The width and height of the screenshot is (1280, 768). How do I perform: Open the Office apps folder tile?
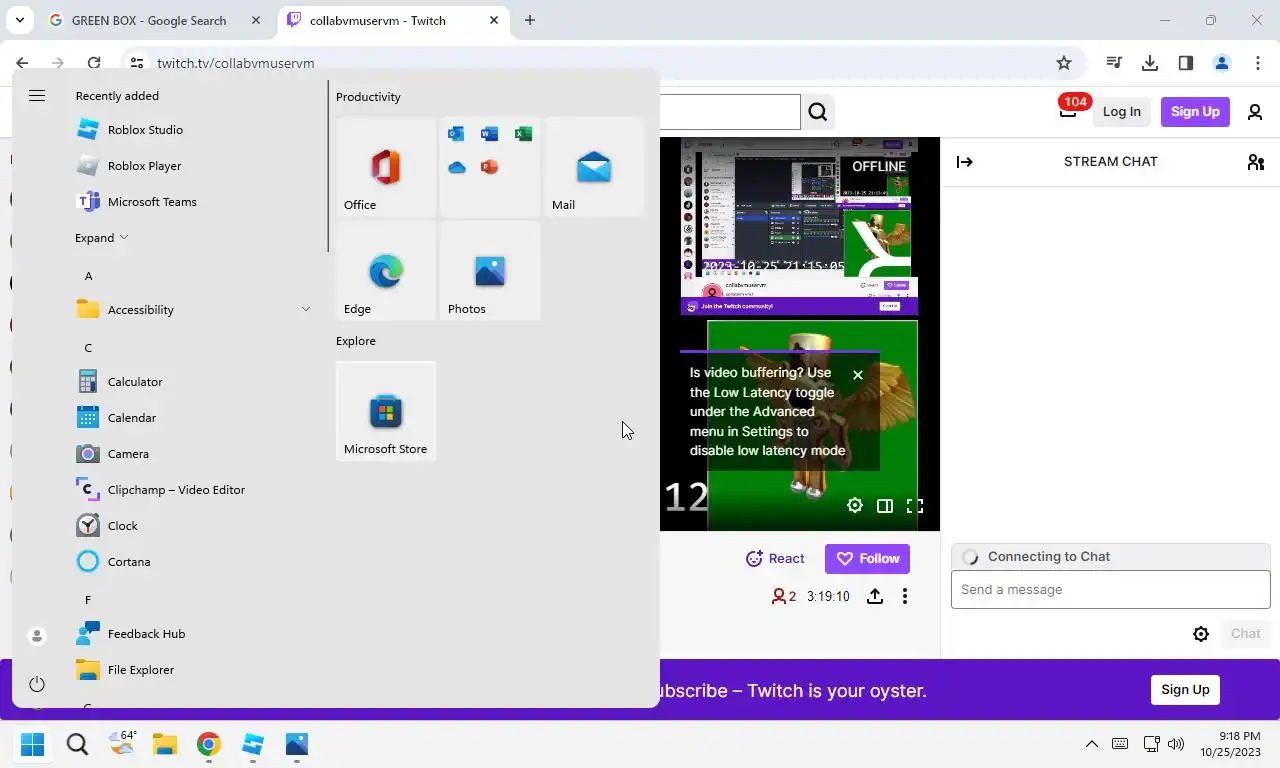[490, 167]
